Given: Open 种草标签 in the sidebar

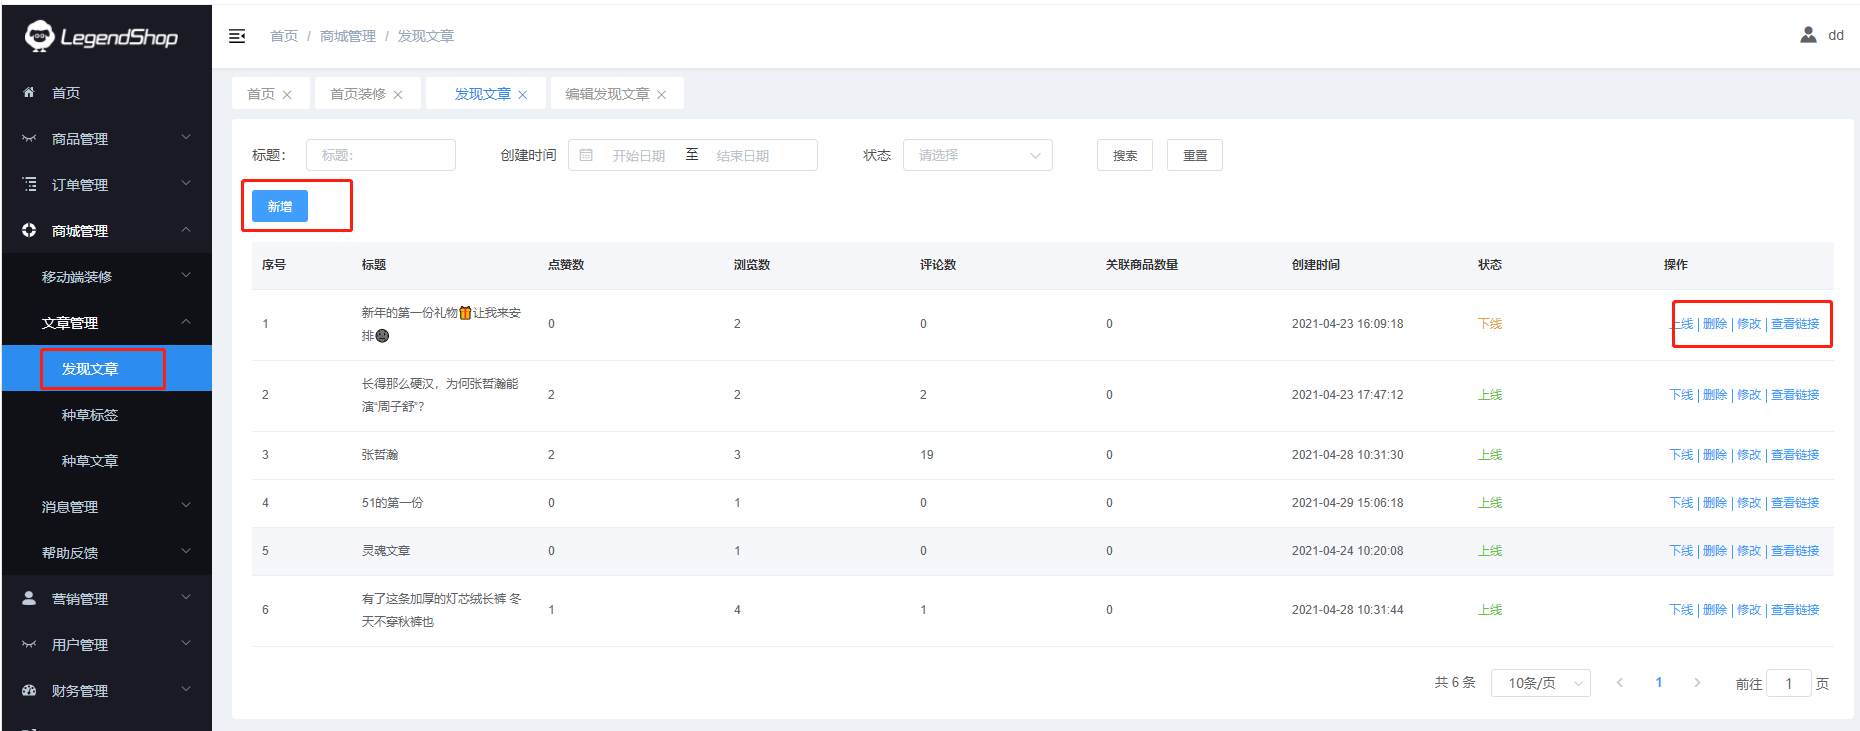Looking at the screenshot, I should point(90,415).
